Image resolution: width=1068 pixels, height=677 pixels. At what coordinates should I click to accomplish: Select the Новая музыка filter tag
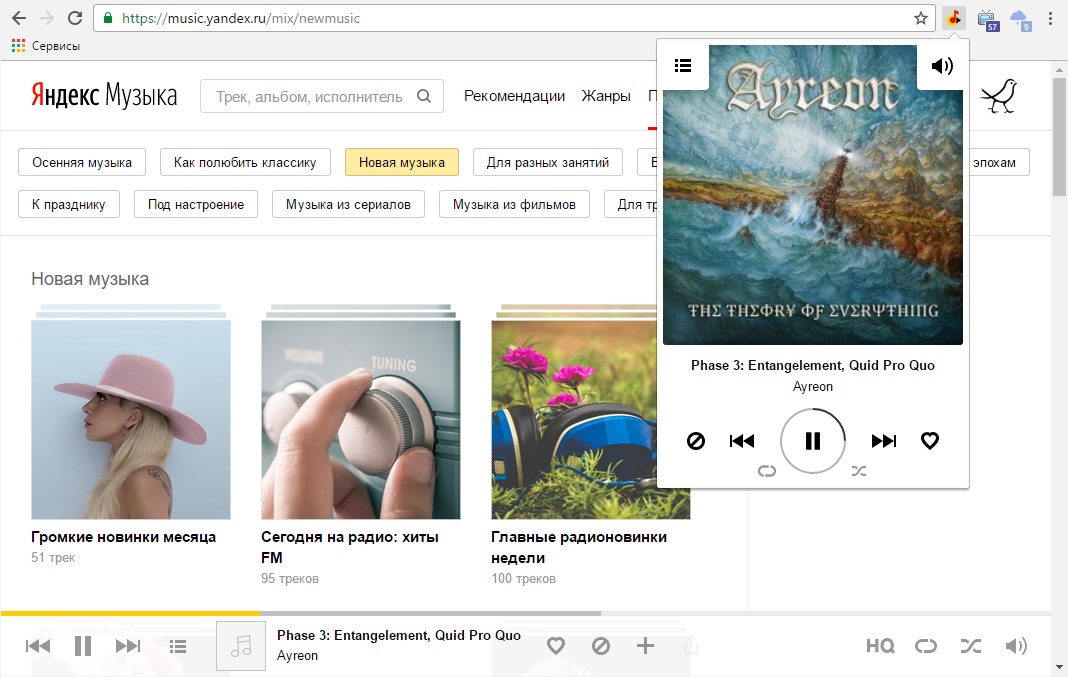(x=401, y=161)
